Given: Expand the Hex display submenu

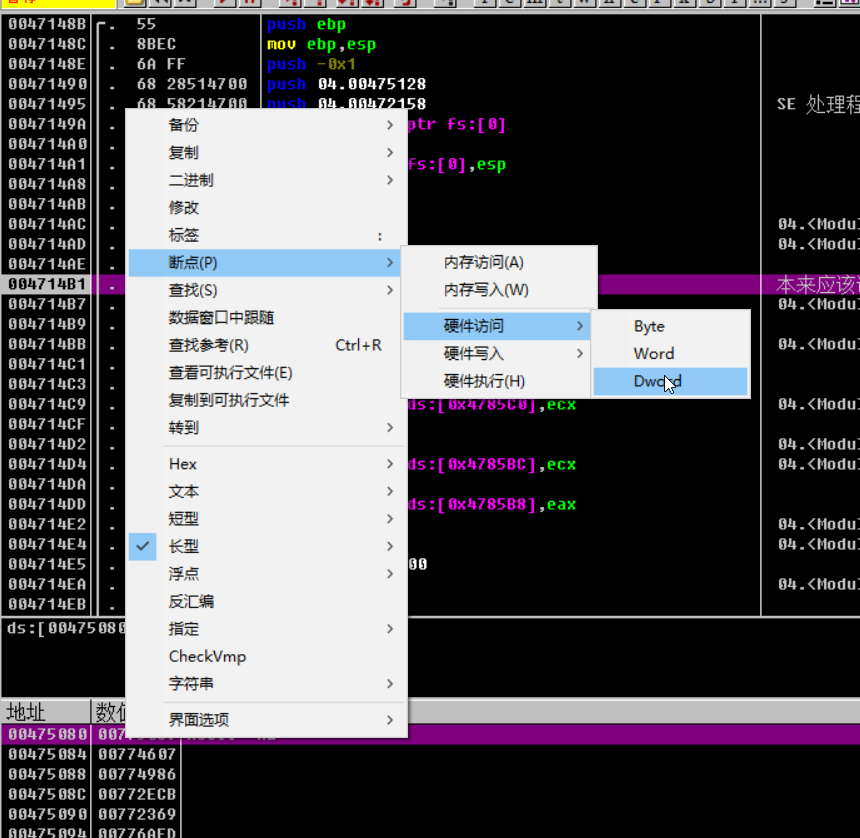Looking at the screenshot, I should (268, 464).
